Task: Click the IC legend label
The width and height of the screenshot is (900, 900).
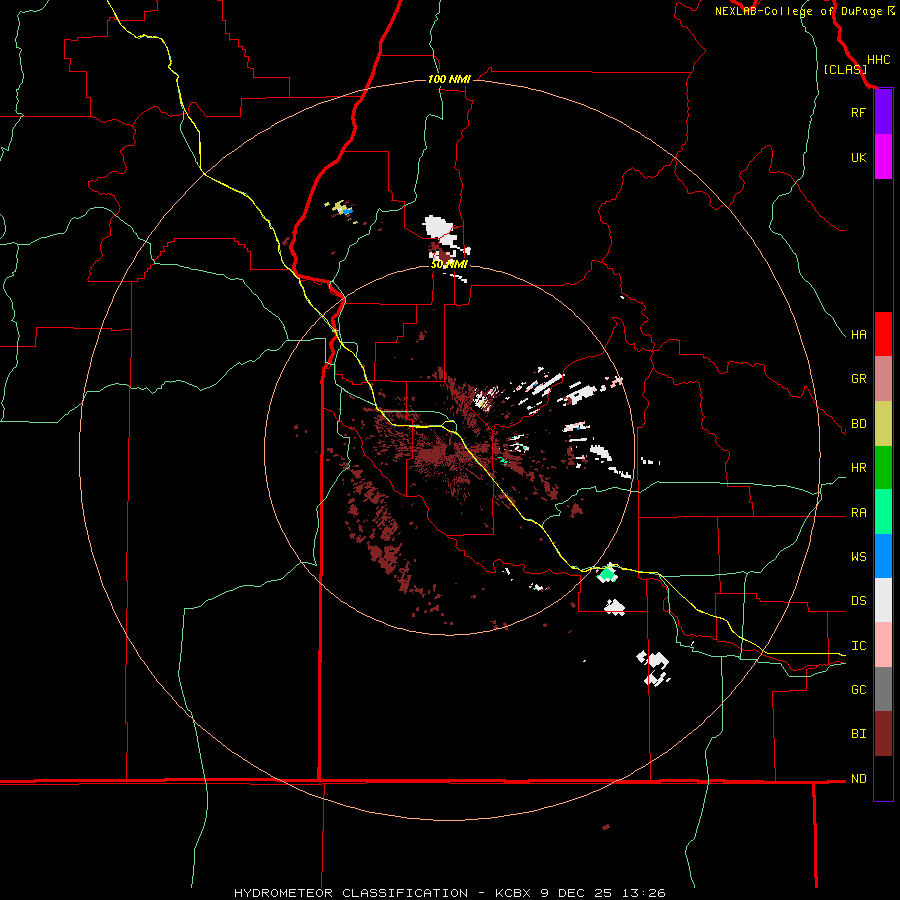Action: 858,646
